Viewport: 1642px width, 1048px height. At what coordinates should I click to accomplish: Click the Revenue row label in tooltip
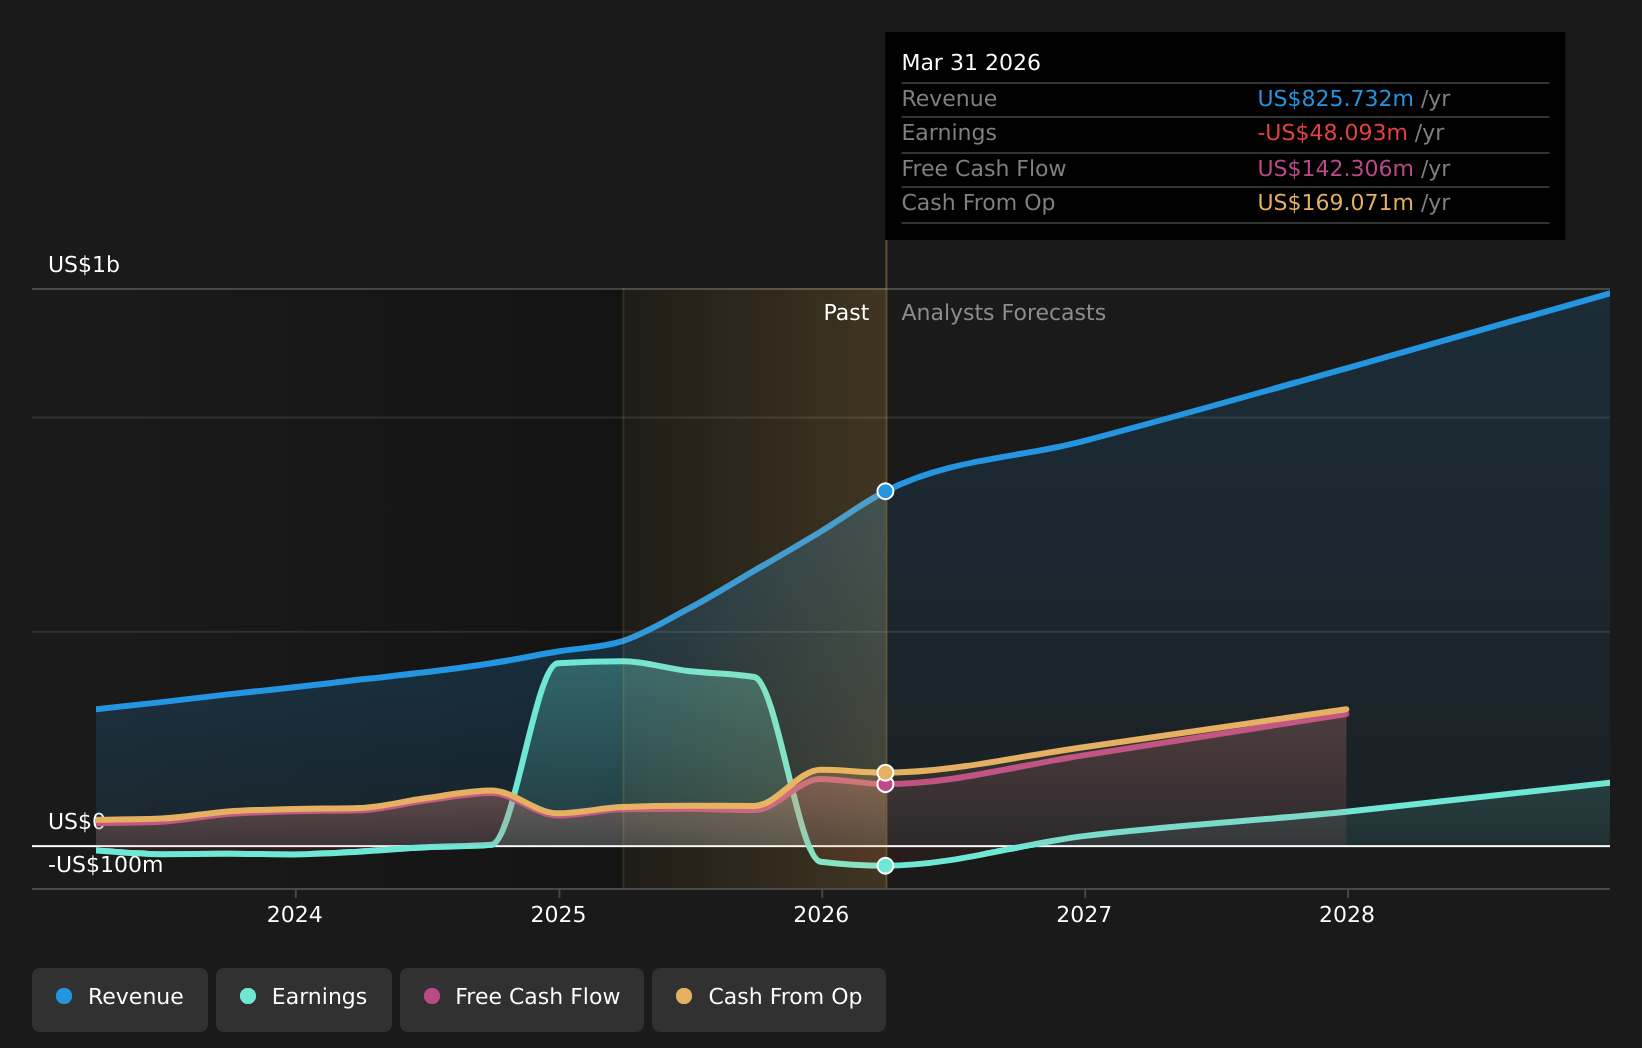pyautogui.click(x=949, y=99)
